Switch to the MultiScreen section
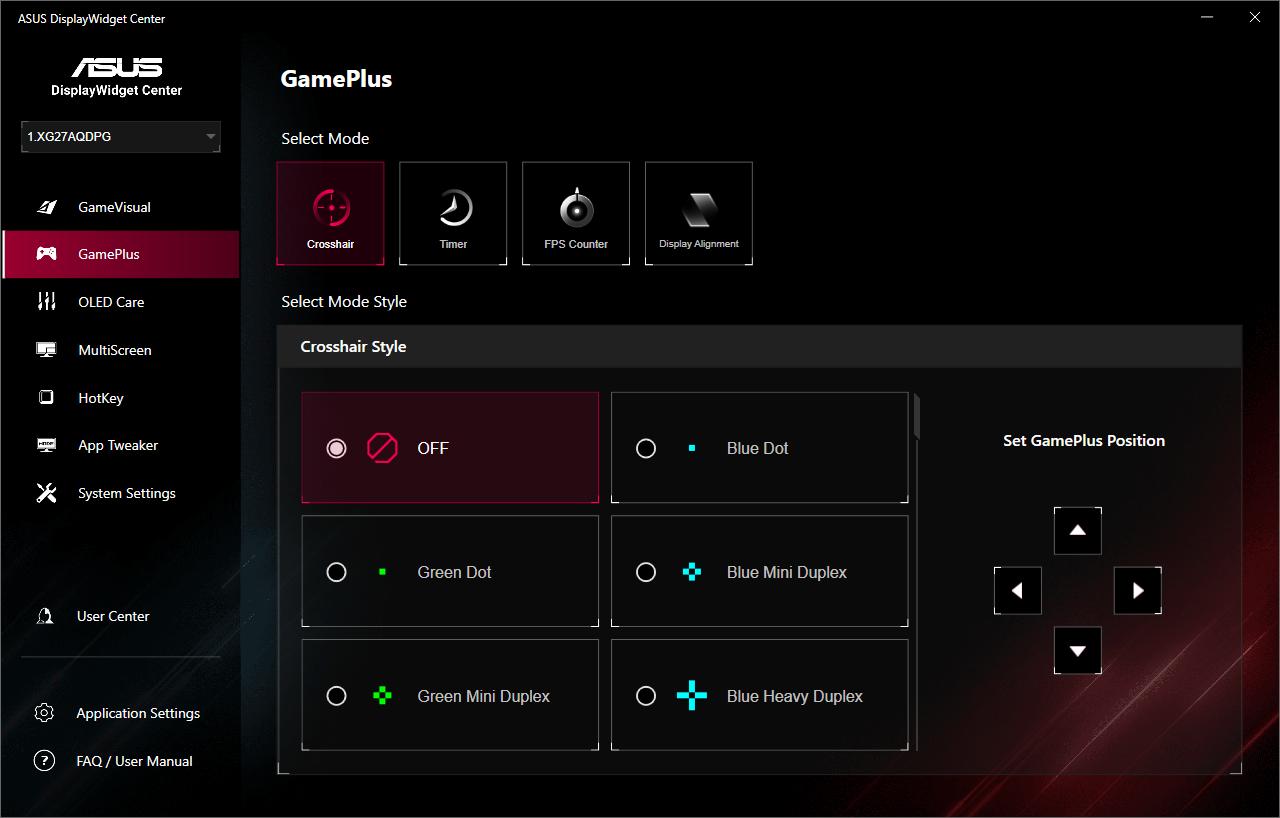 [120, 350]
